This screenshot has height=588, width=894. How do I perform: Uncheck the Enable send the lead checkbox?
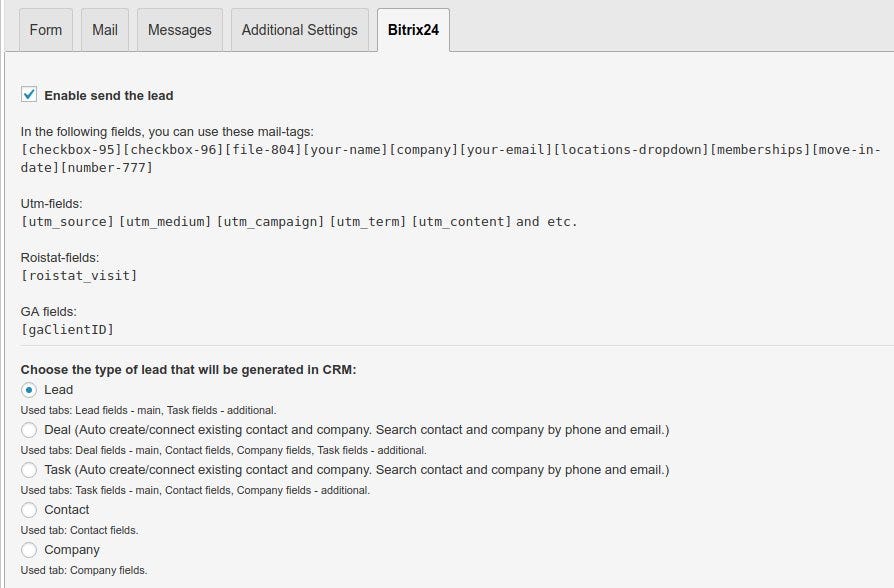(29, 95)
